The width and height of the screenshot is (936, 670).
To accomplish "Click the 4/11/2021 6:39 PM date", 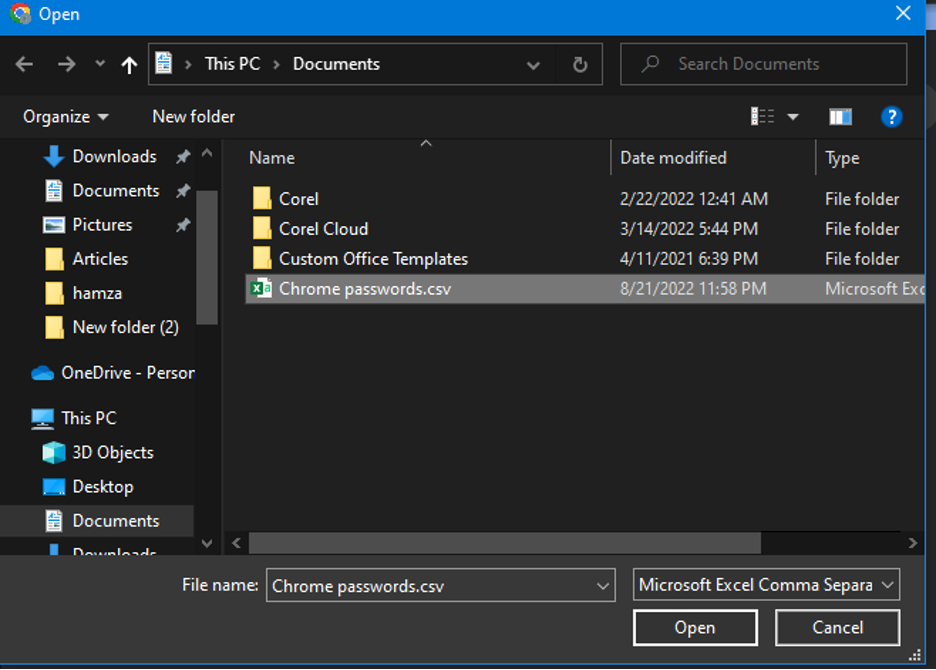I will [689, 259].
